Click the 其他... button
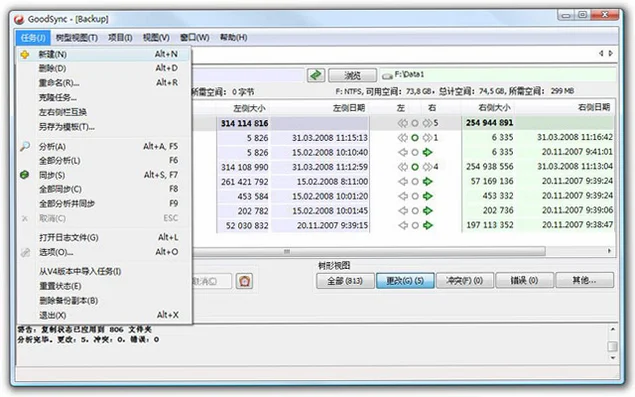Screen dimensions: 635x397 pos(584,280)
